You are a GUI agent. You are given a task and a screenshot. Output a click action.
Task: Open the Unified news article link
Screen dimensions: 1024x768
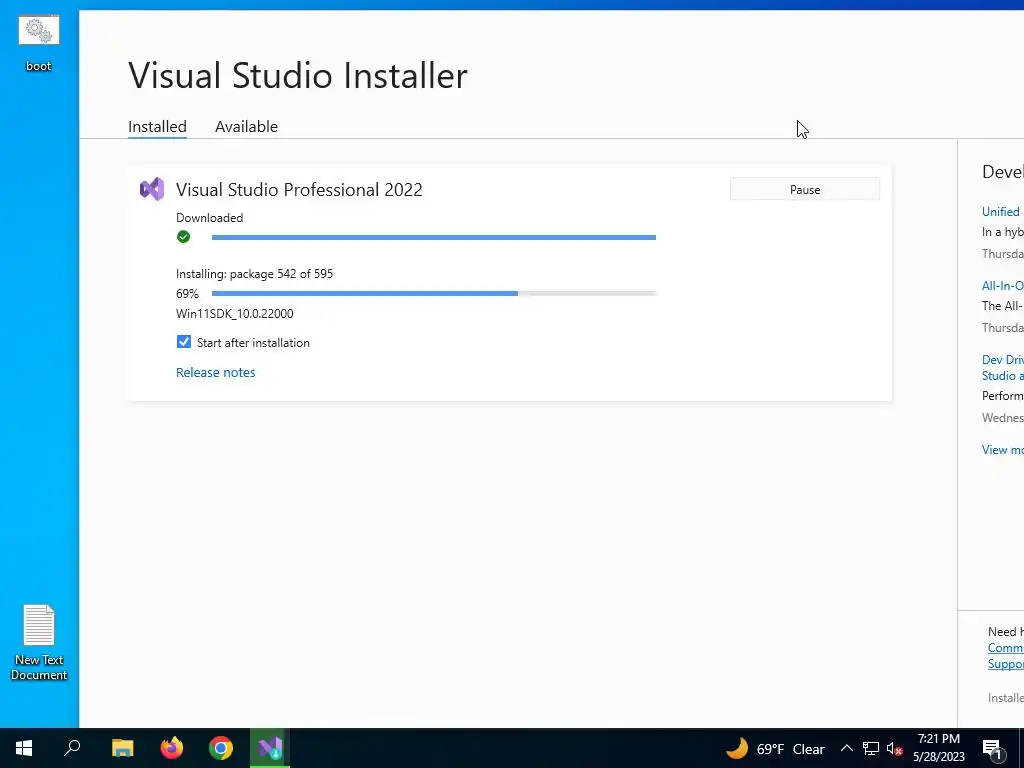coord(1002,212)
